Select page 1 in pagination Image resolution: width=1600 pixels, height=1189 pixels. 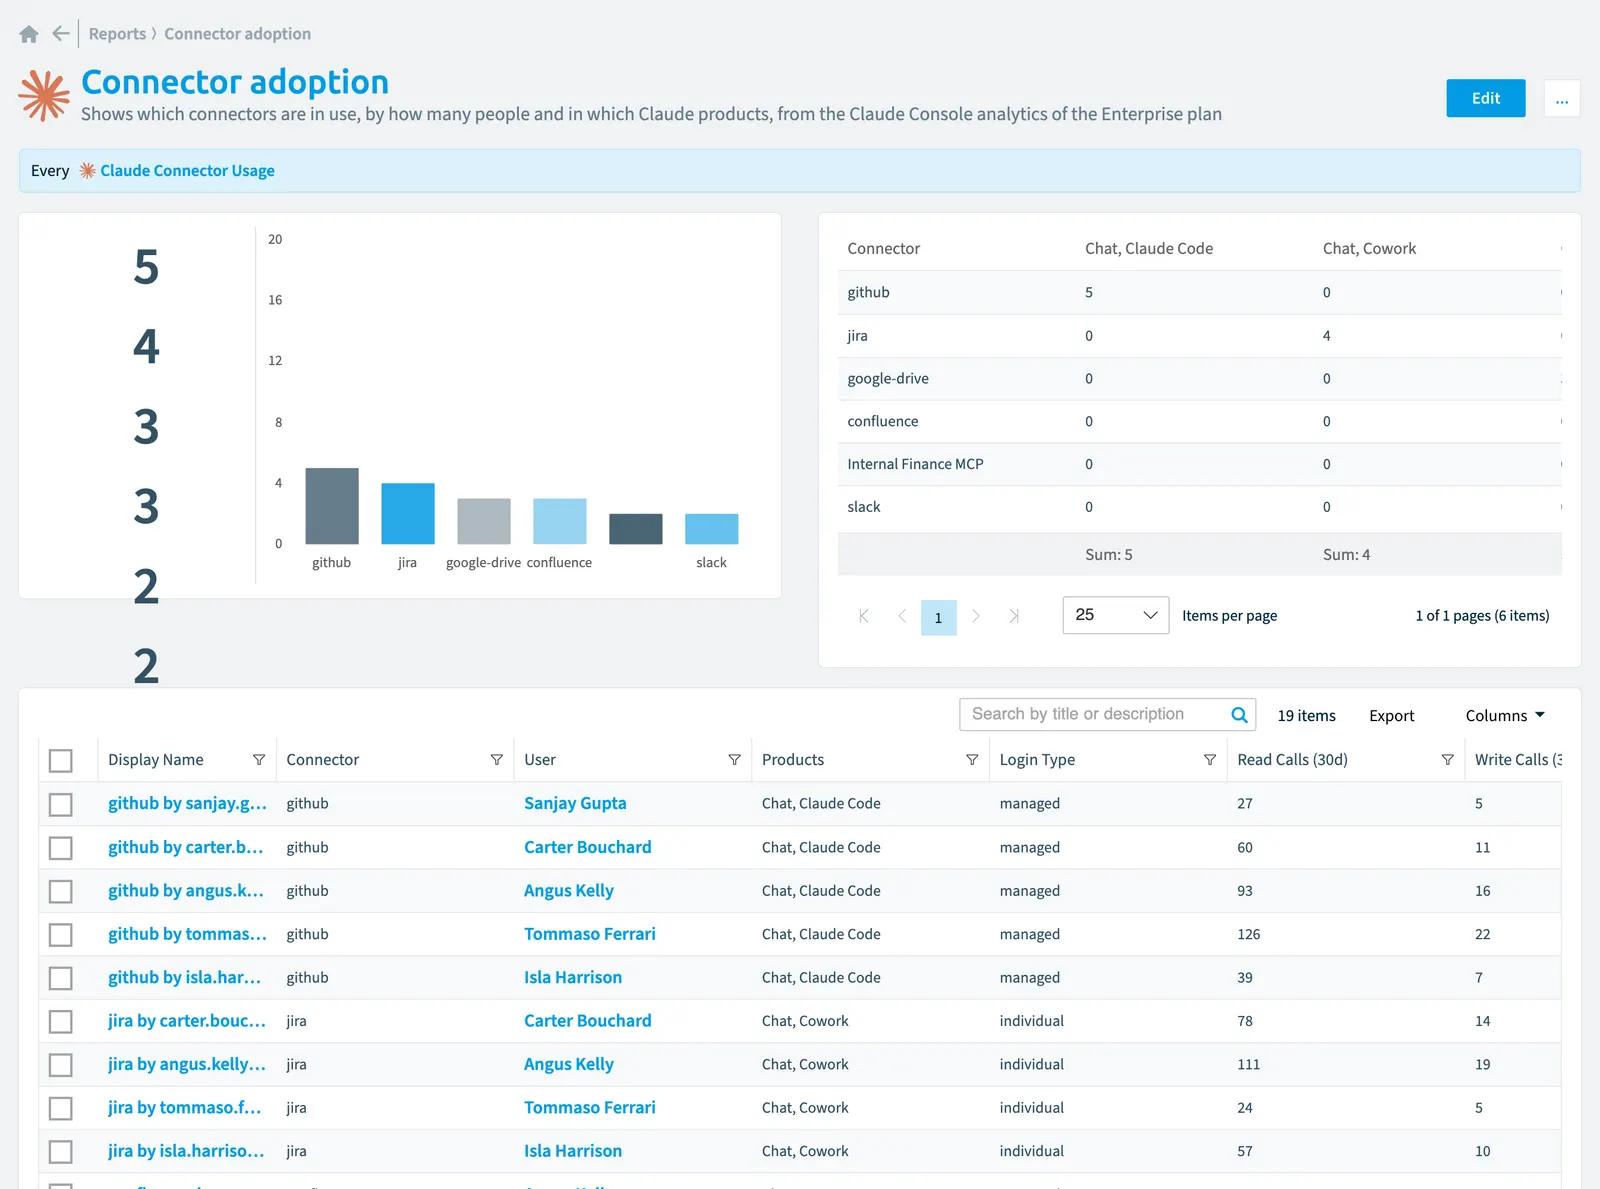click(939, 617)
